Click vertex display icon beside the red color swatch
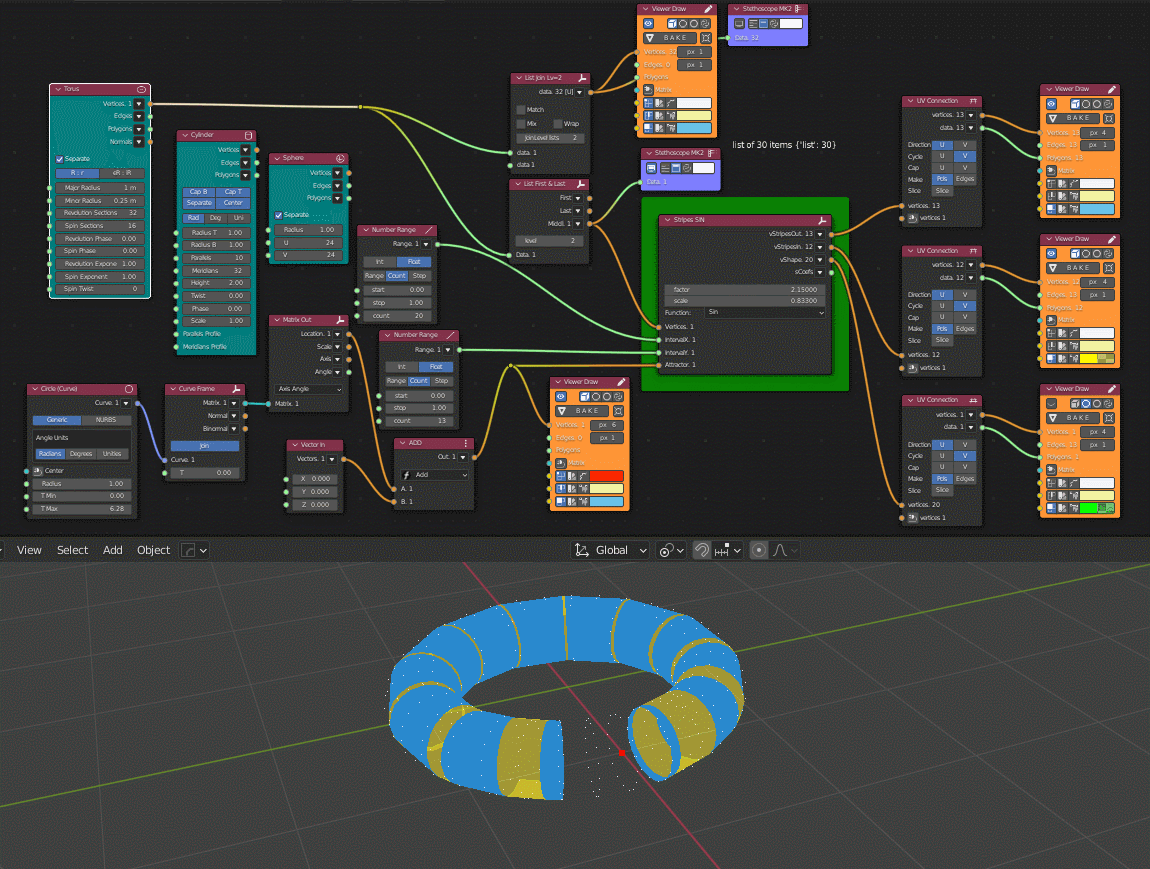Screen dimensions: 1150x869 coord(560,476)
